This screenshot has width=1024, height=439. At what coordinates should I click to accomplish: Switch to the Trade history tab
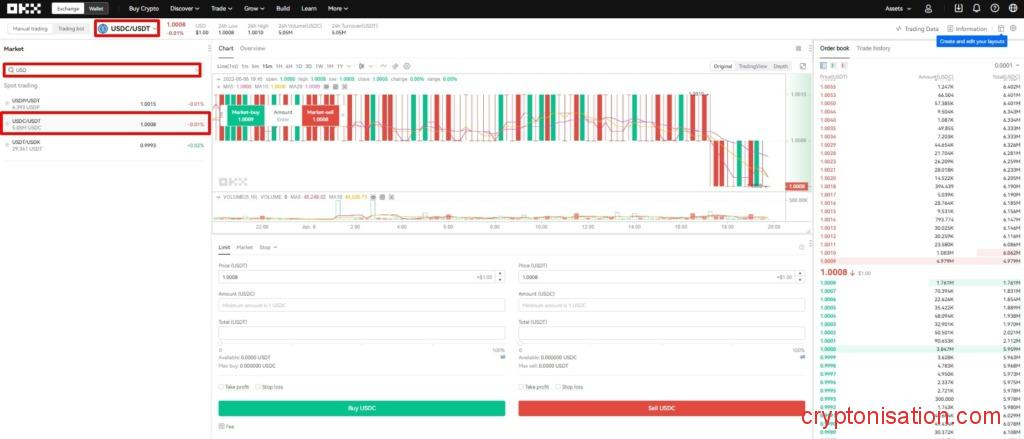pos(873,48)
